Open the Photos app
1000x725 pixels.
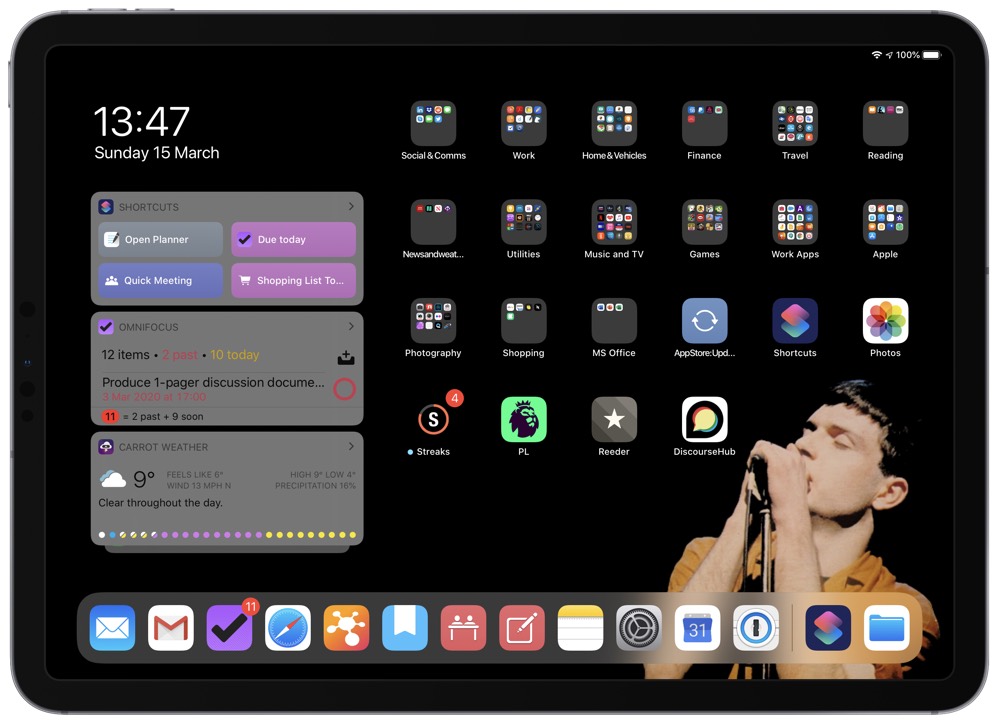click(886, 321)
